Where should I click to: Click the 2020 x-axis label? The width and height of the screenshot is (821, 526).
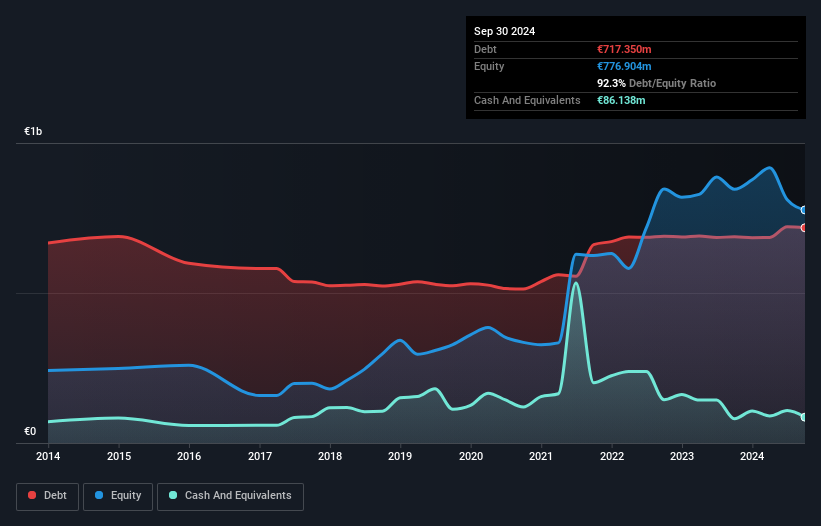tap(471, 456)
